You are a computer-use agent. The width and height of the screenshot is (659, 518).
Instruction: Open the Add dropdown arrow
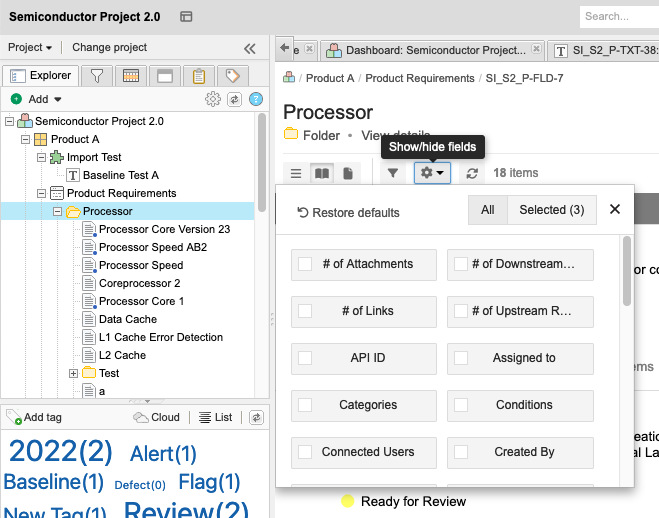58,100
